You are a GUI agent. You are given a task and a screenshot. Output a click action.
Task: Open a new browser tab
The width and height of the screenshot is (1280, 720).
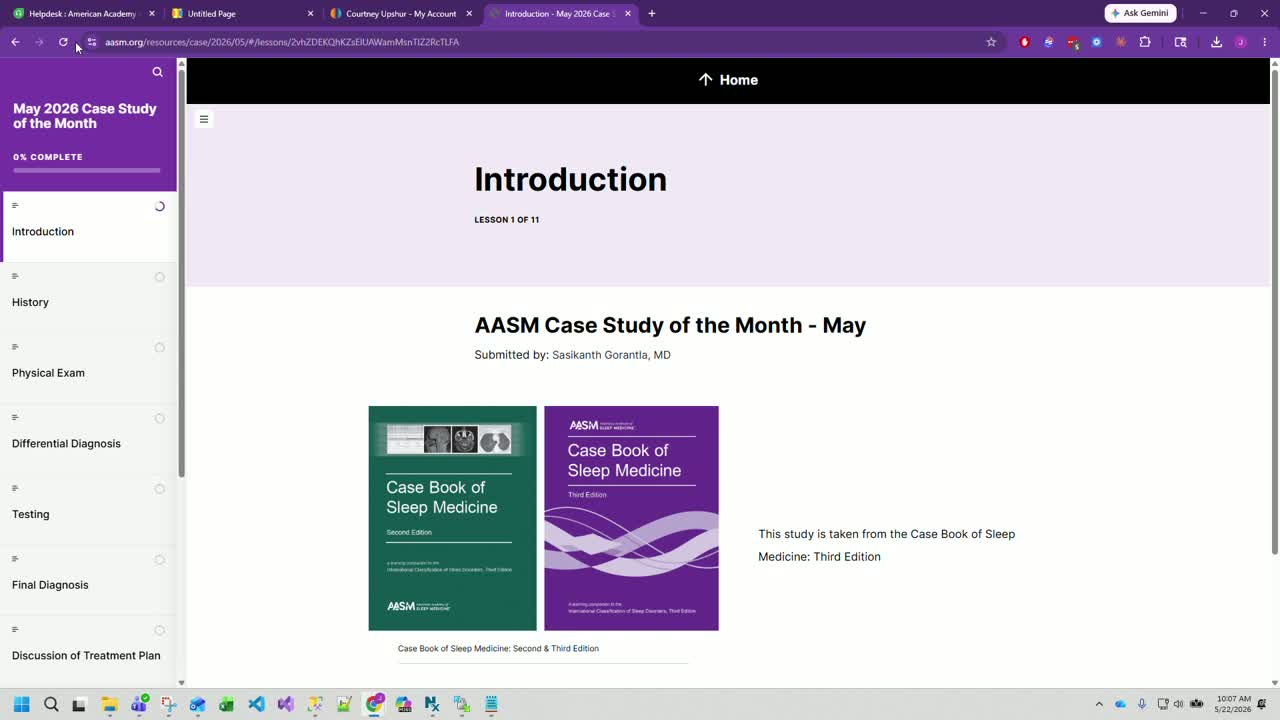pyautogui.click(x=652, y=13)
